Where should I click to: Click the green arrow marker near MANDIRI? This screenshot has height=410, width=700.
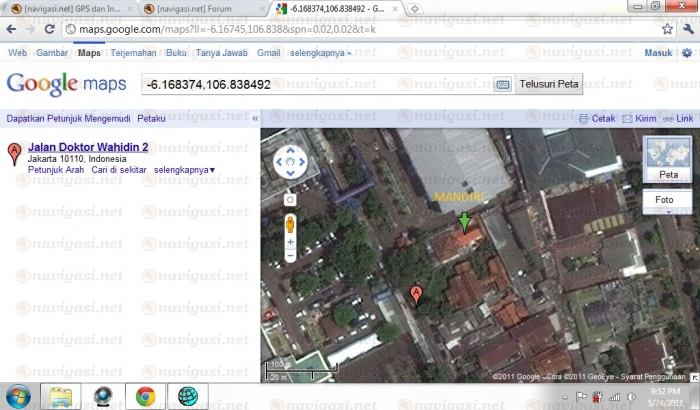click(x=463, y=222)
